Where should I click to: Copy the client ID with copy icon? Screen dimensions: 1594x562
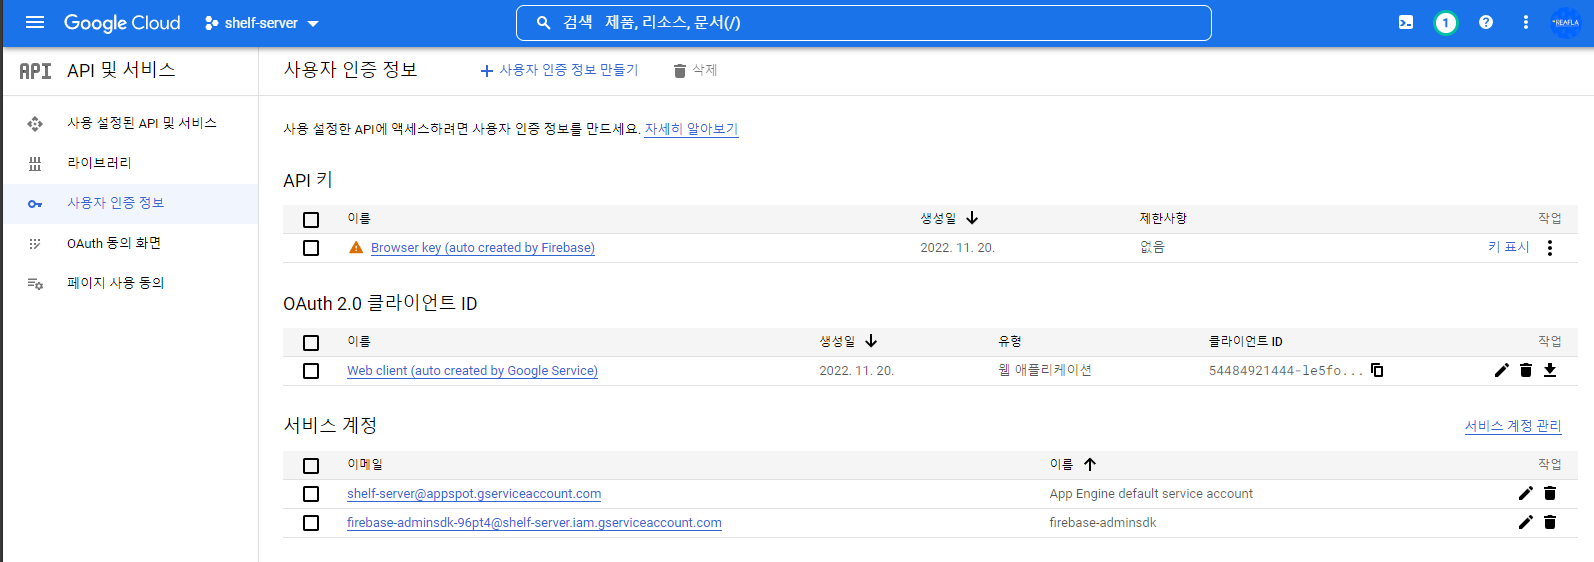pos(1377,370)
